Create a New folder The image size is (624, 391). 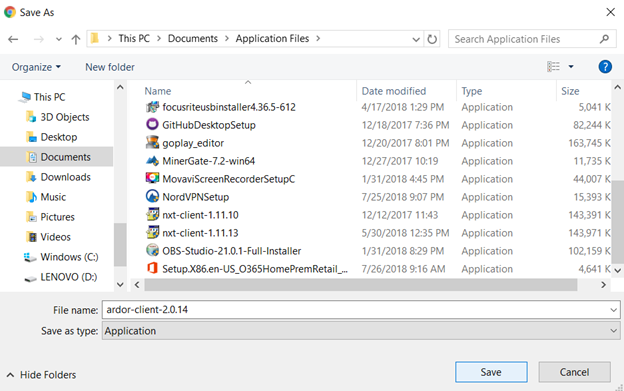point(110,67)
